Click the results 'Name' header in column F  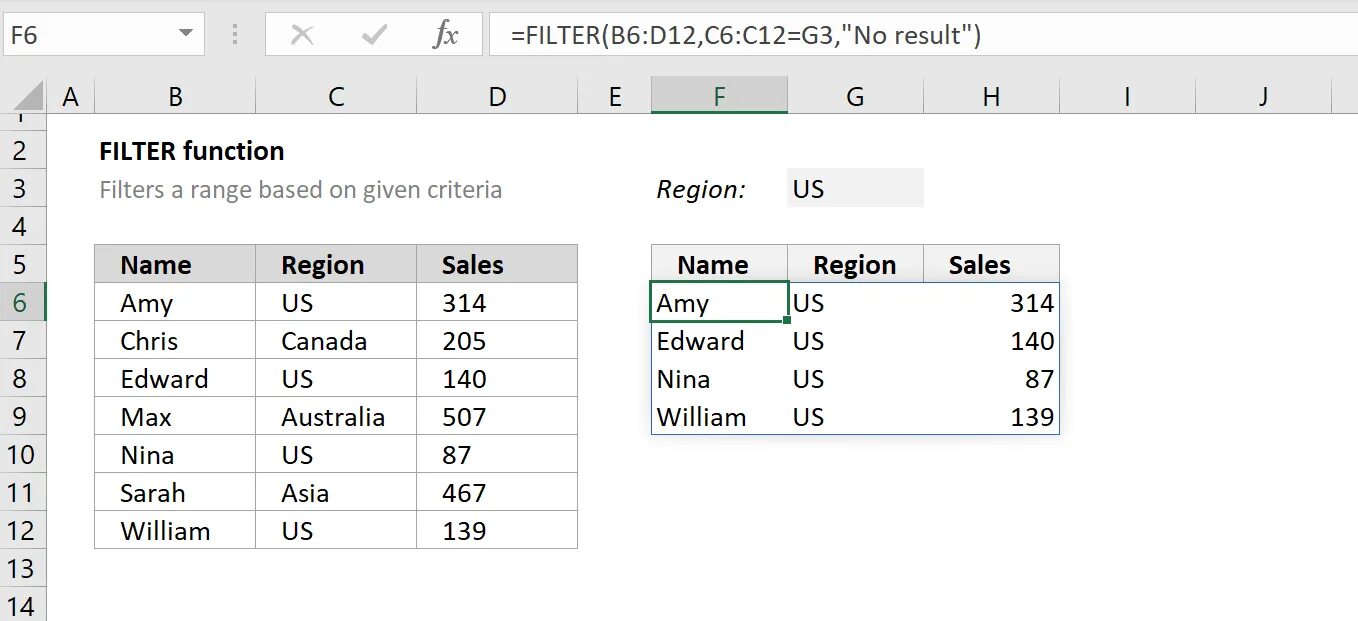tap(719, 265)
